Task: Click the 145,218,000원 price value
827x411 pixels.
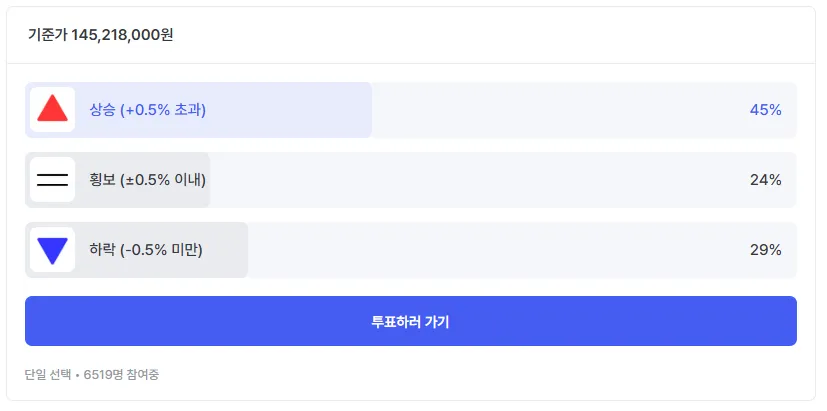Action: coord(122,35)
